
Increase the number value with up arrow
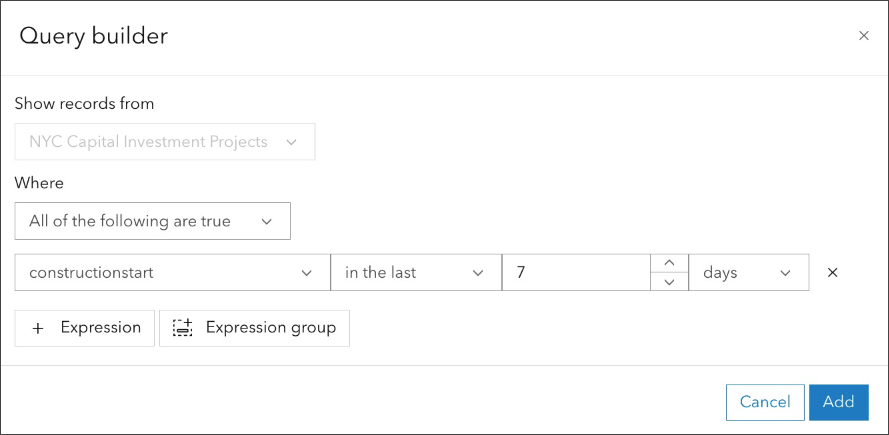(669, 263)
